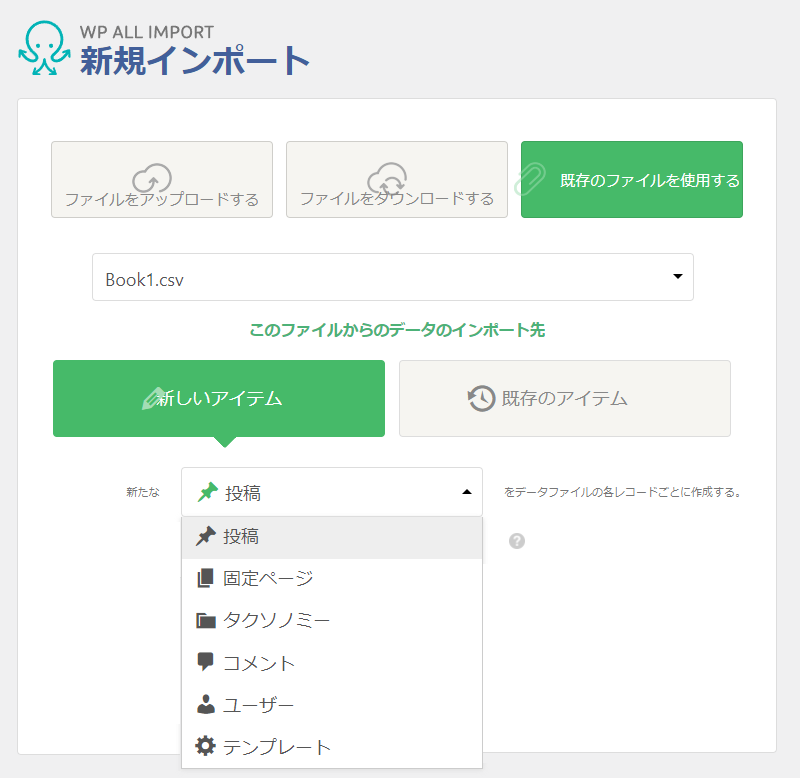Click the paperclip icon on the green button
800x778 pixels.
click(530, 180)
